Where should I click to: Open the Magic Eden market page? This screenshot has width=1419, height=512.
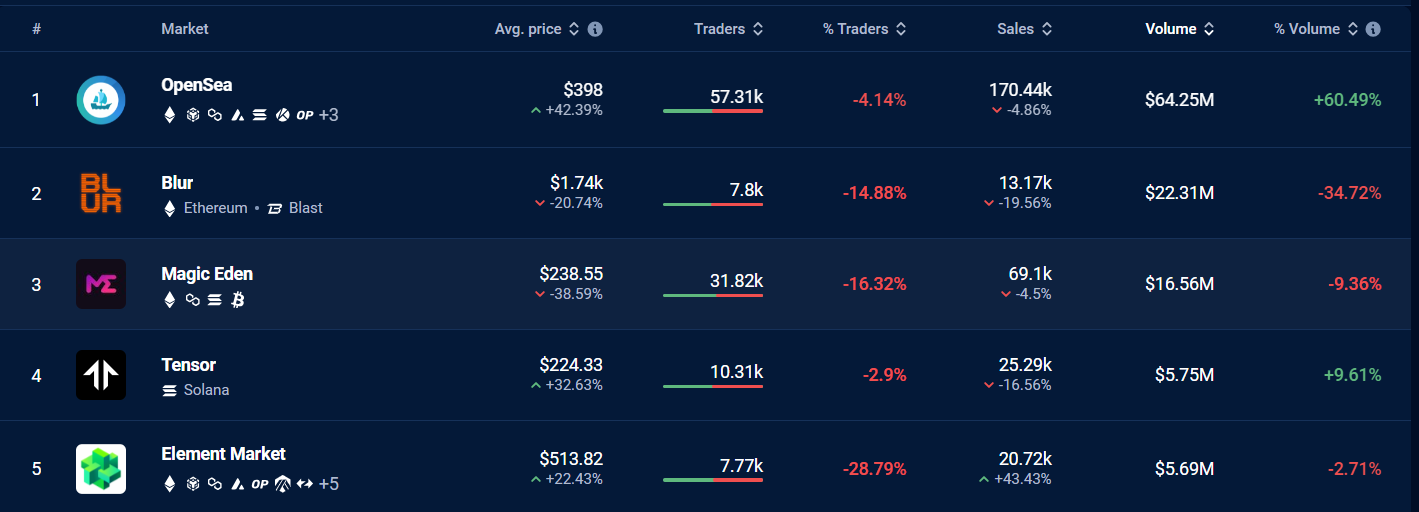pos(207,274)
